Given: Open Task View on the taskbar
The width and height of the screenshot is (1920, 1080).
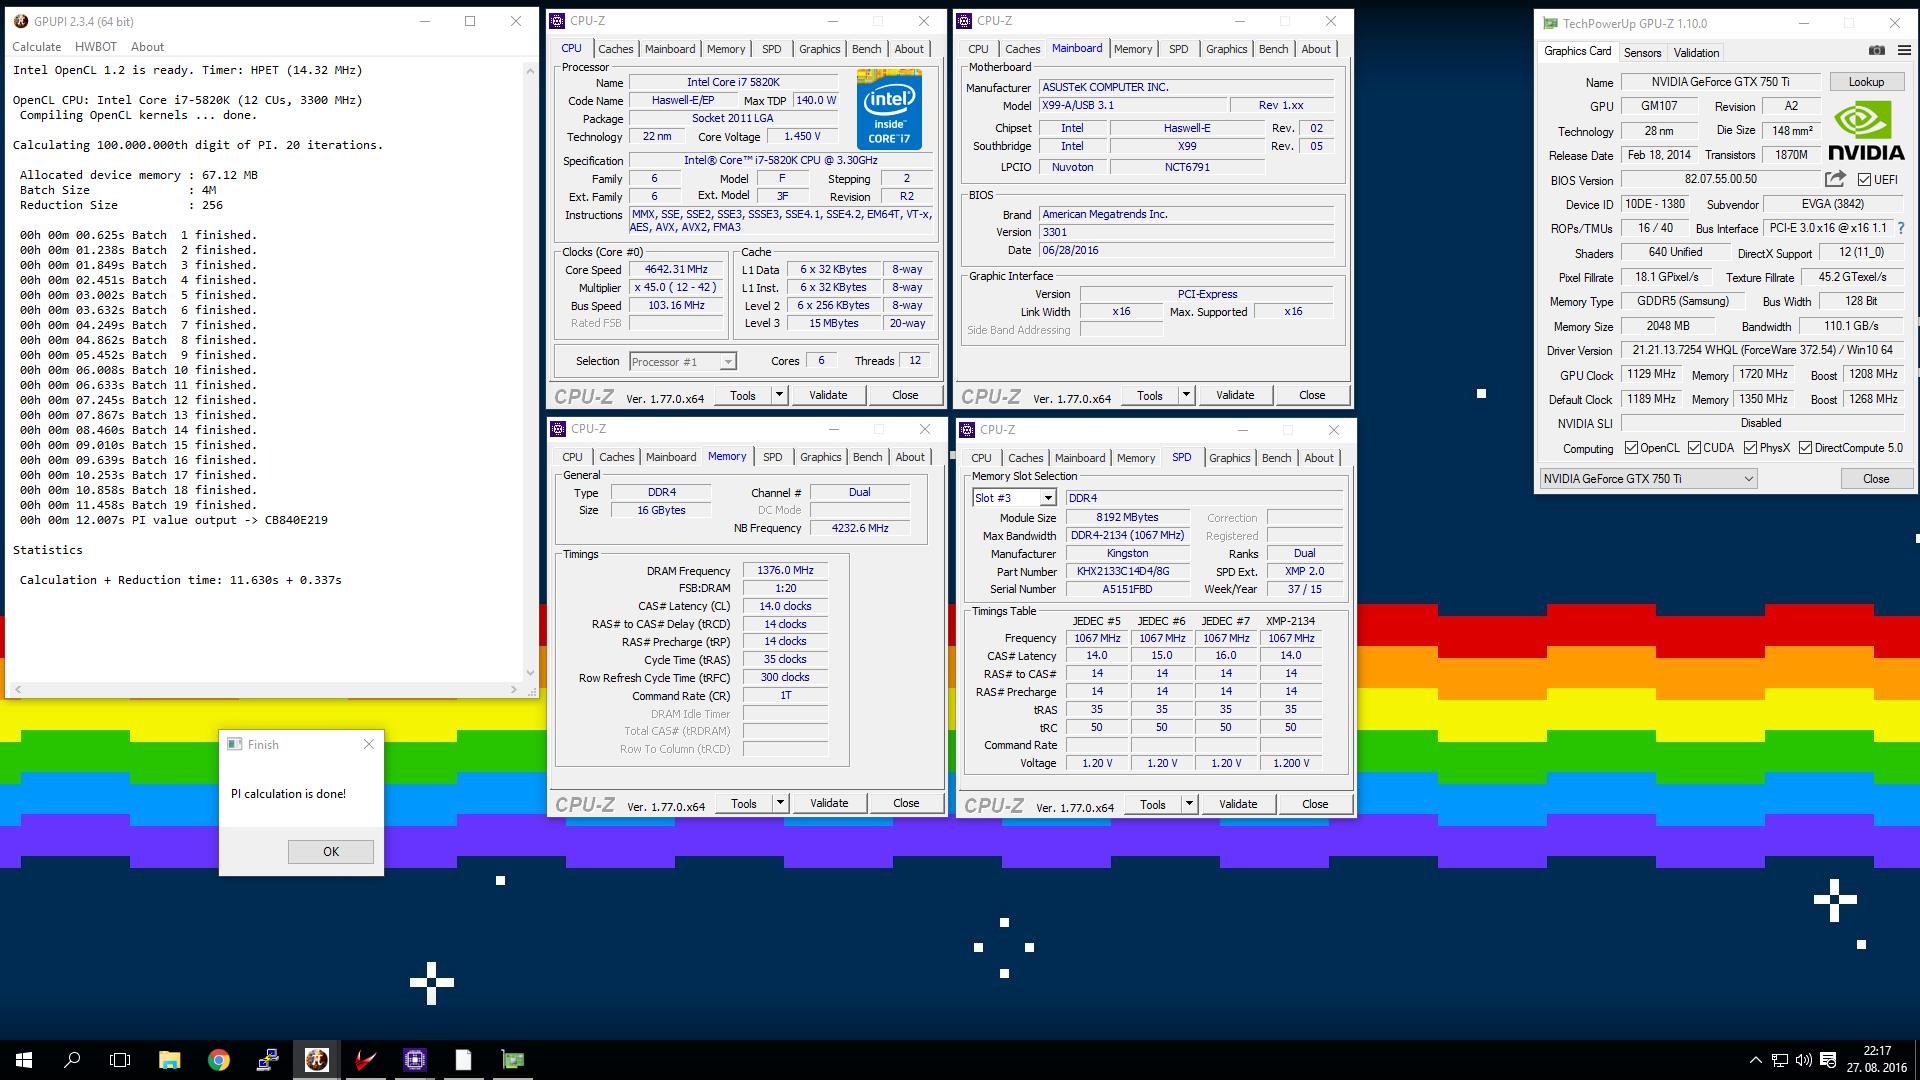Looking at the screenshot, I should pos(120,1060).
